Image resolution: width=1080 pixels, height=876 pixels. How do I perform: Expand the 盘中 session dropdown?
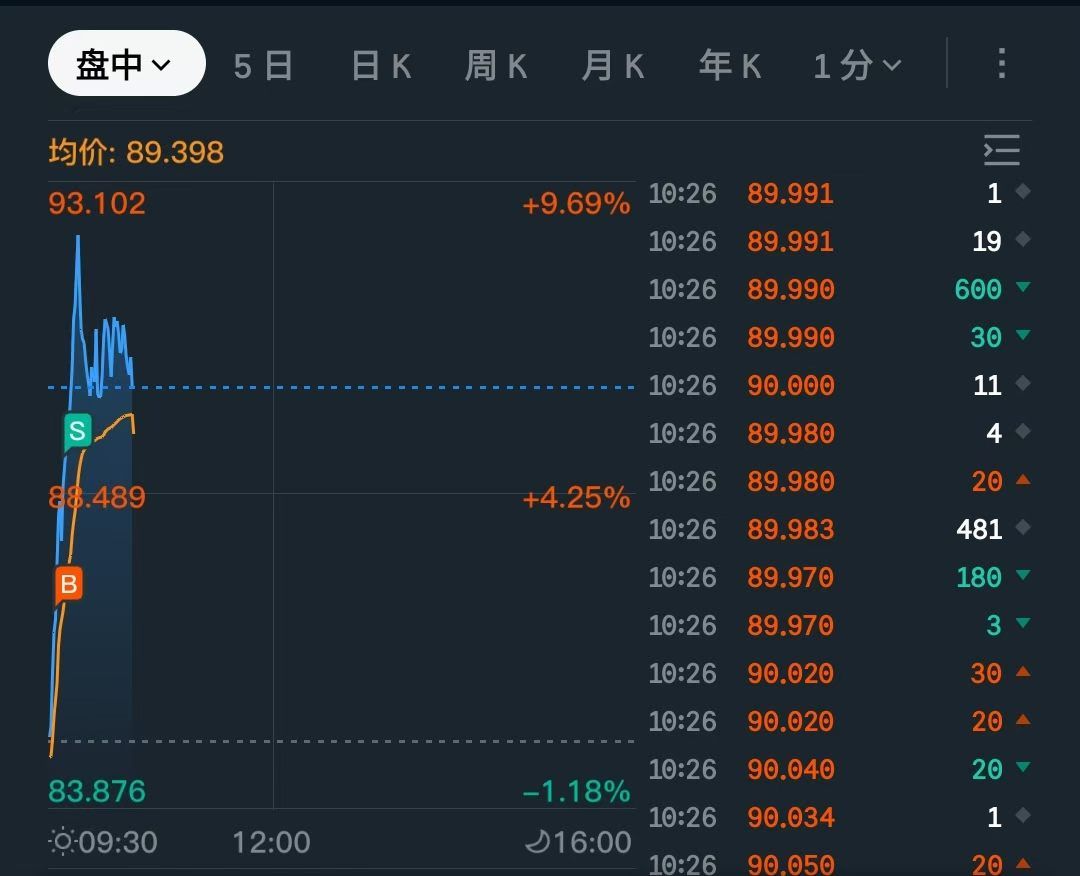(x=126, y=64)
